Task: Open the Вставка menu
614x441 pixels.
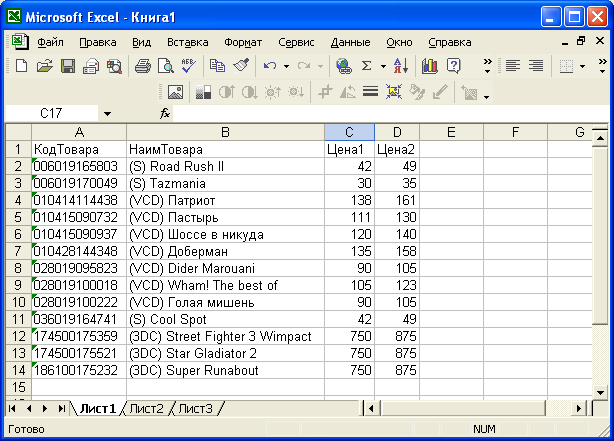Action: [188, 42]
